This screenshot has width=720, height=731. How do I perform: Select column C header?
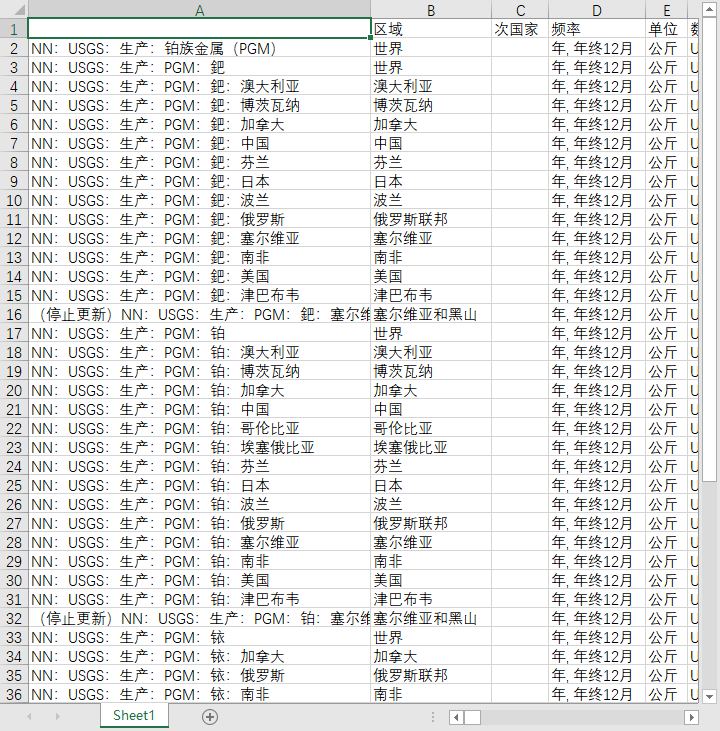(520, 10)
